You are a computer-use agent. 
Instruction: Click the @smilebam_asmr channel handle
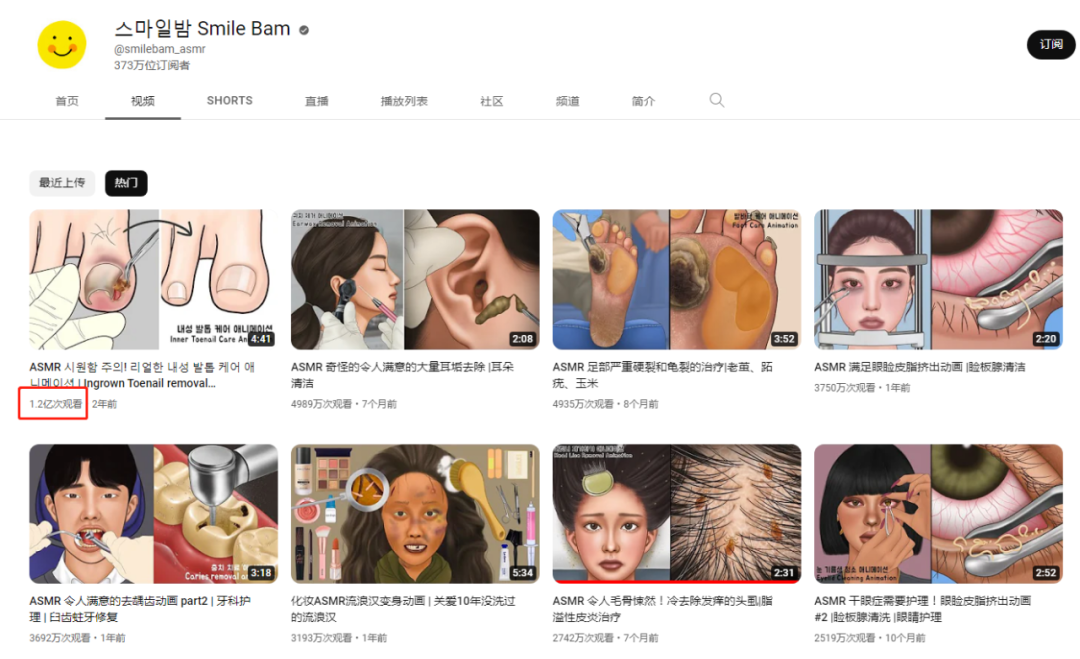[x=160, y=49]
